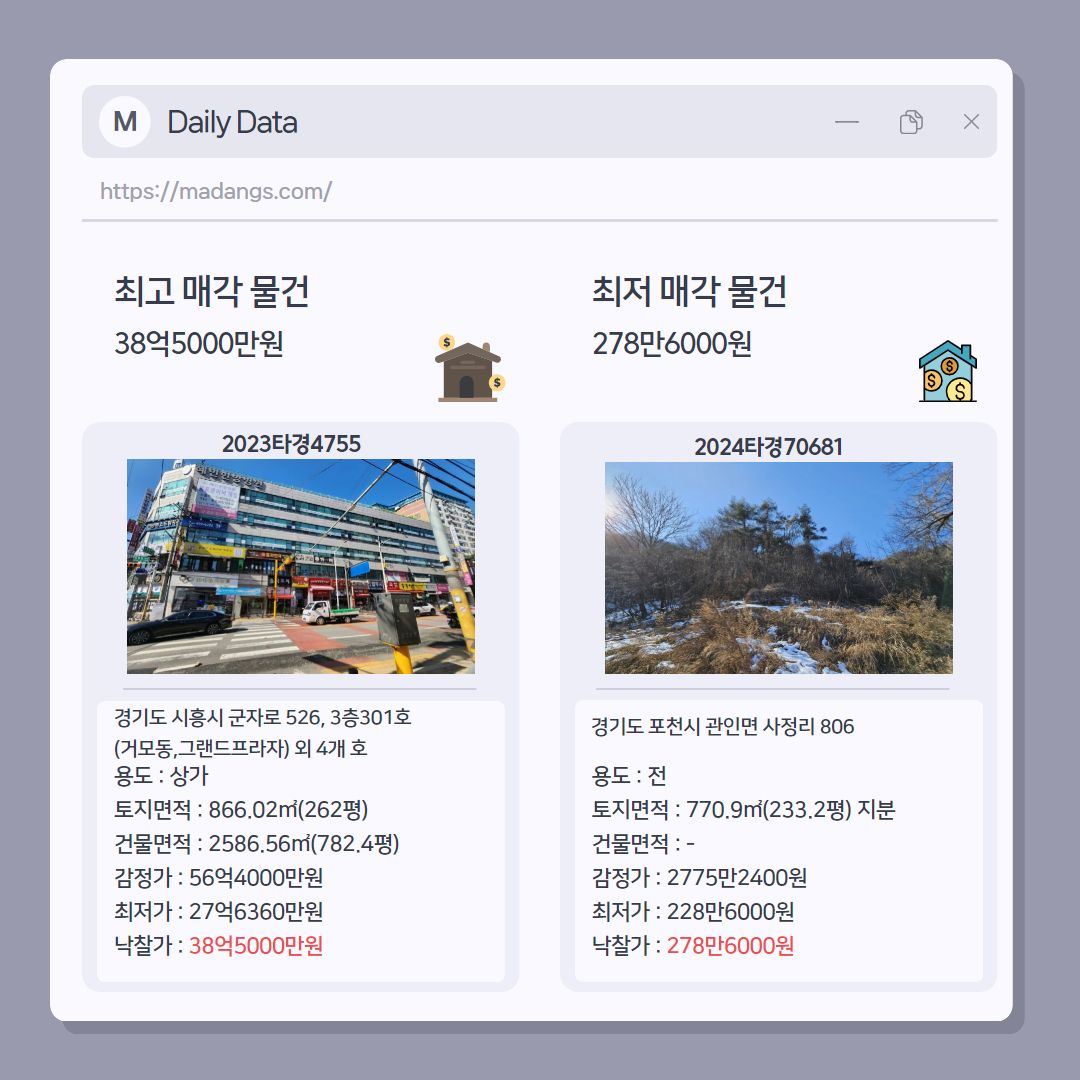The image size is (1080, 1080).
Task: Click the brown house with coins icon
Action: click(x=470, y=368)
